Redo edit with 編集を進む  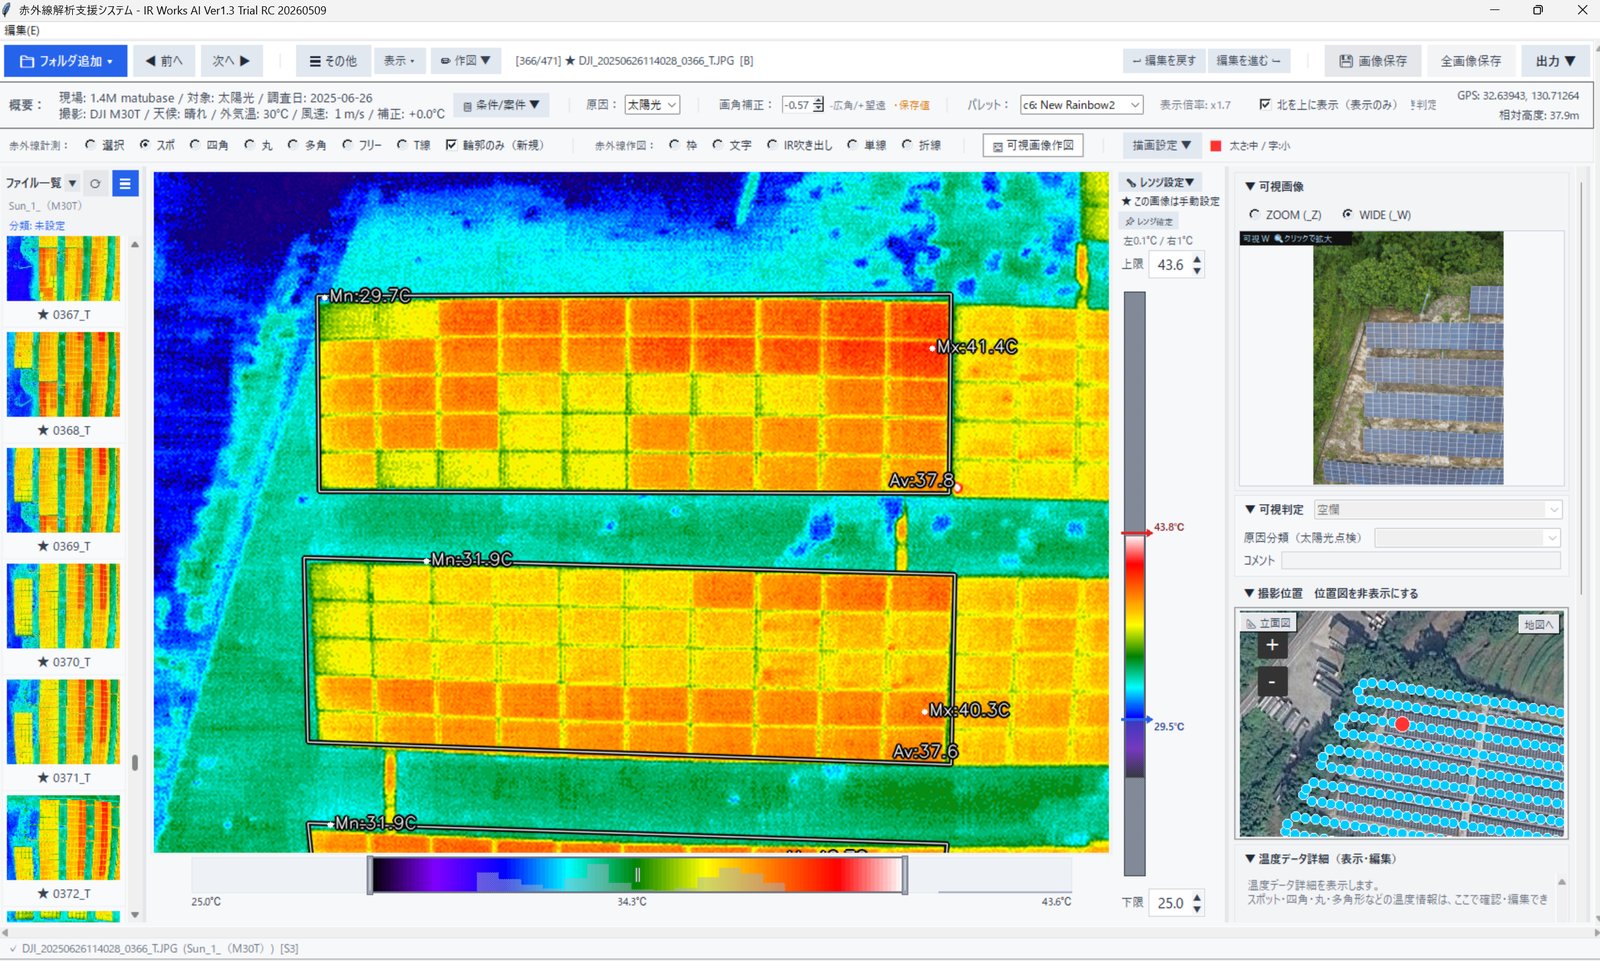[1248, 61]
